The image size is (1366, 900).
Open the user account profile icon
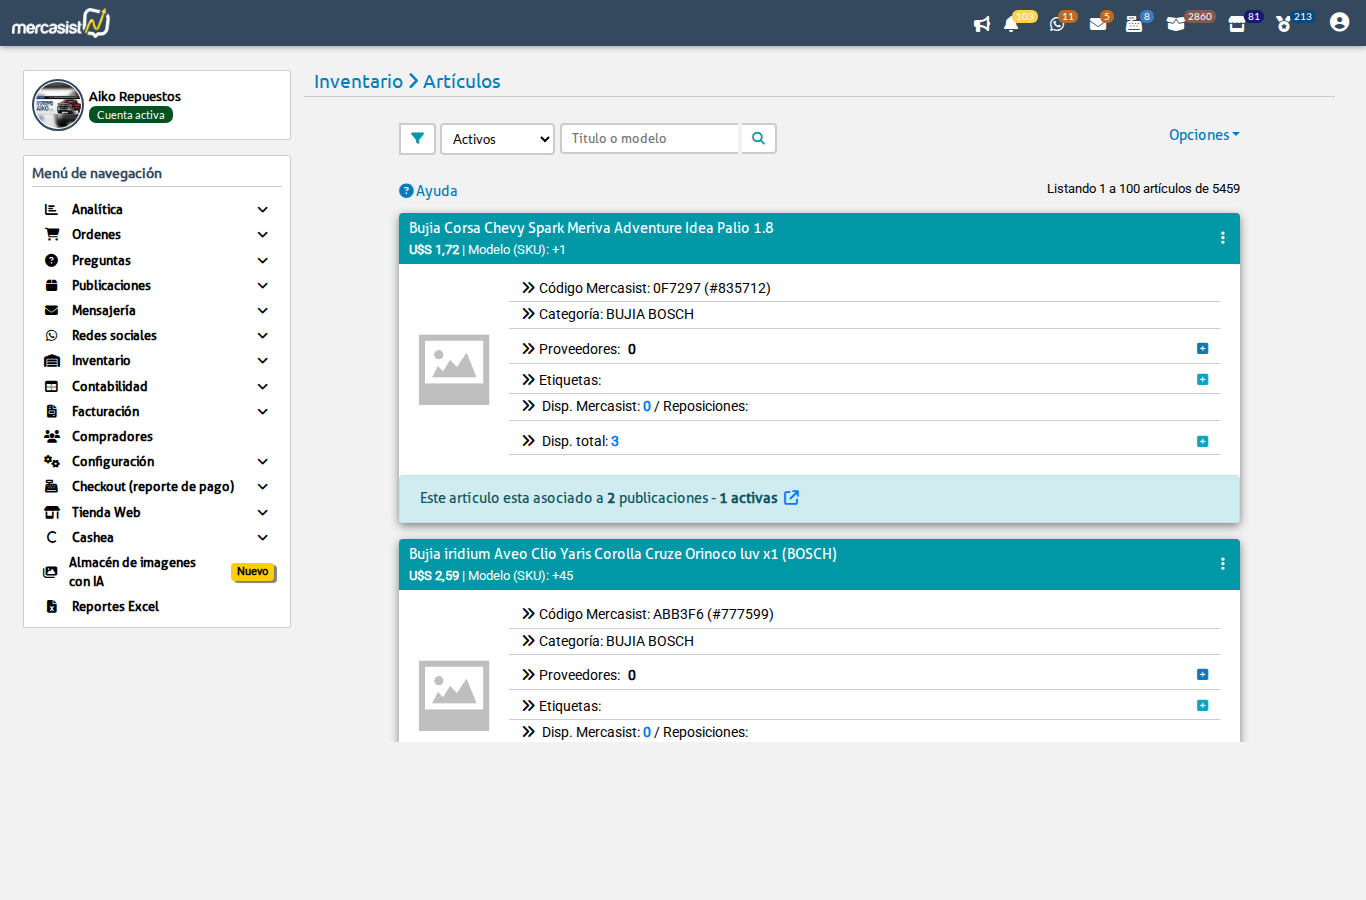1339,22
